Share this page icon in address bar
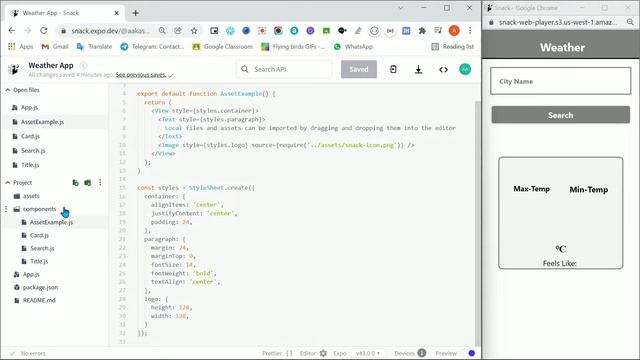 (x=178, y=31)
